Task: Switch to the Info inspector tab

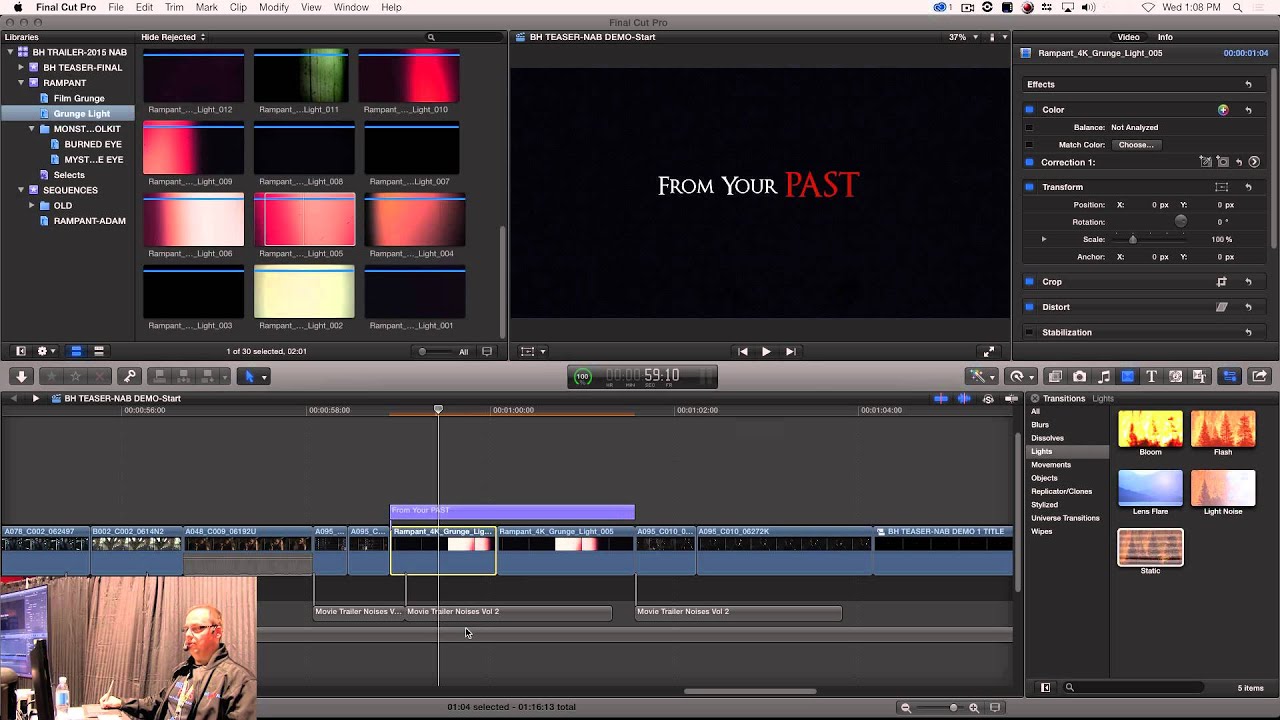Action: (1165, 37)
